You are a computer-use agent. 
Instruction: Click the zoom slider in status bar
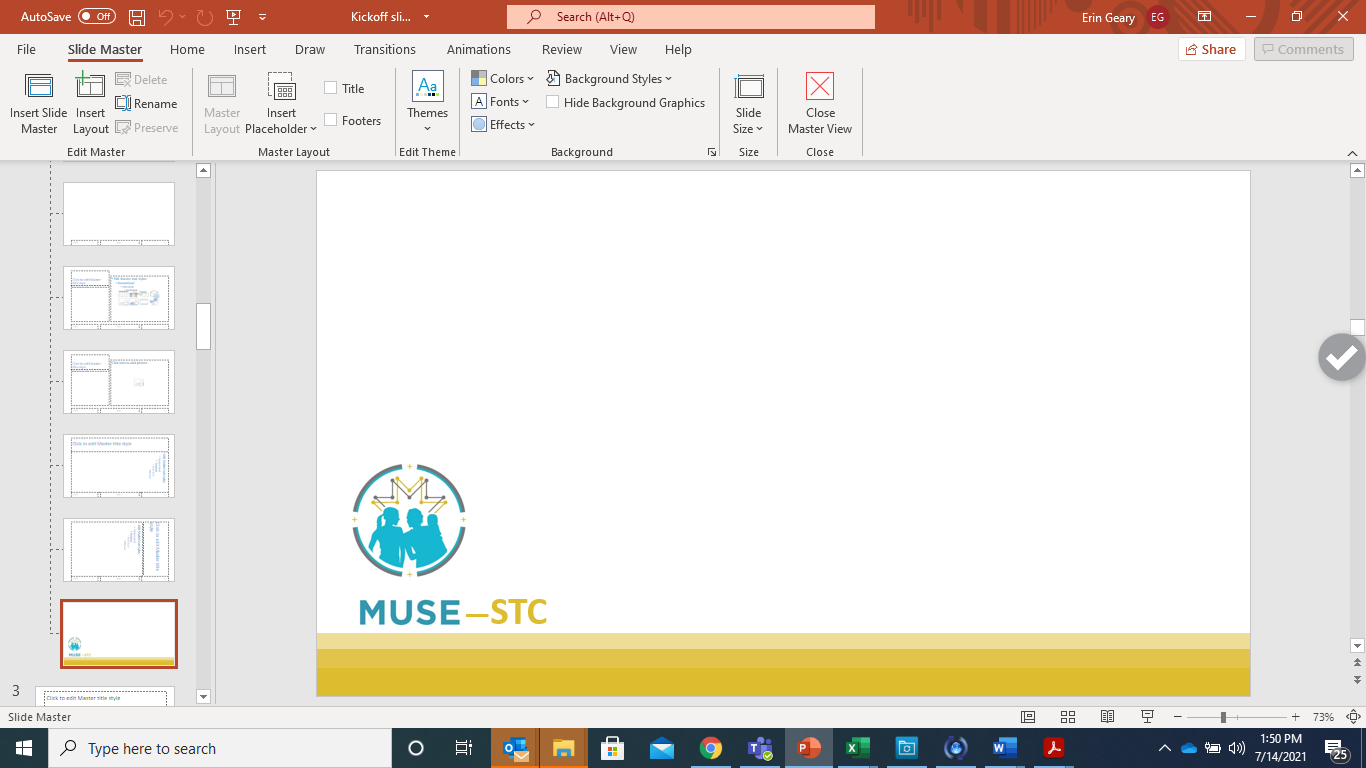1223,717
